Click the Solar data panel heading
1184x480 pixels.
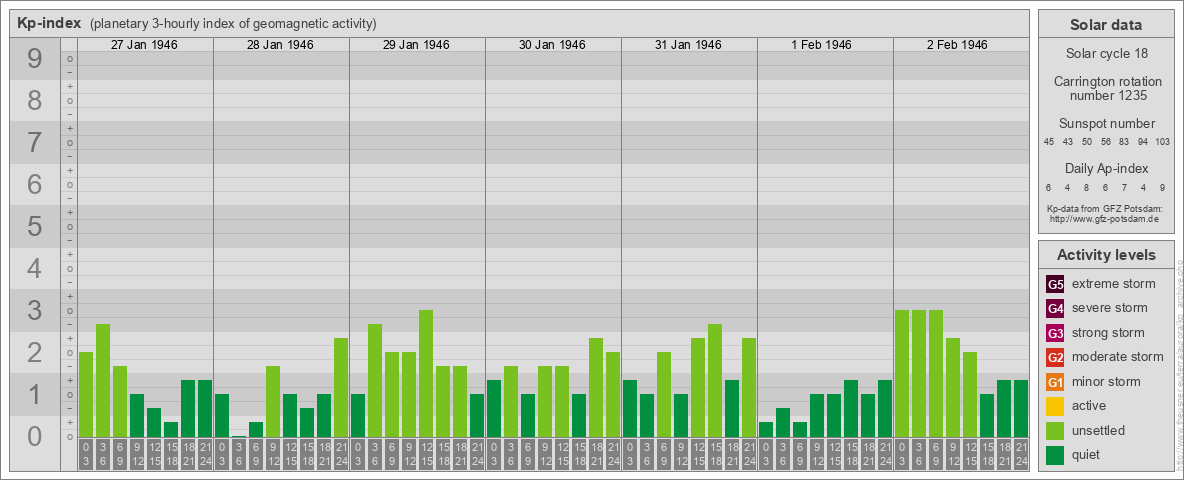[1106, 25]
